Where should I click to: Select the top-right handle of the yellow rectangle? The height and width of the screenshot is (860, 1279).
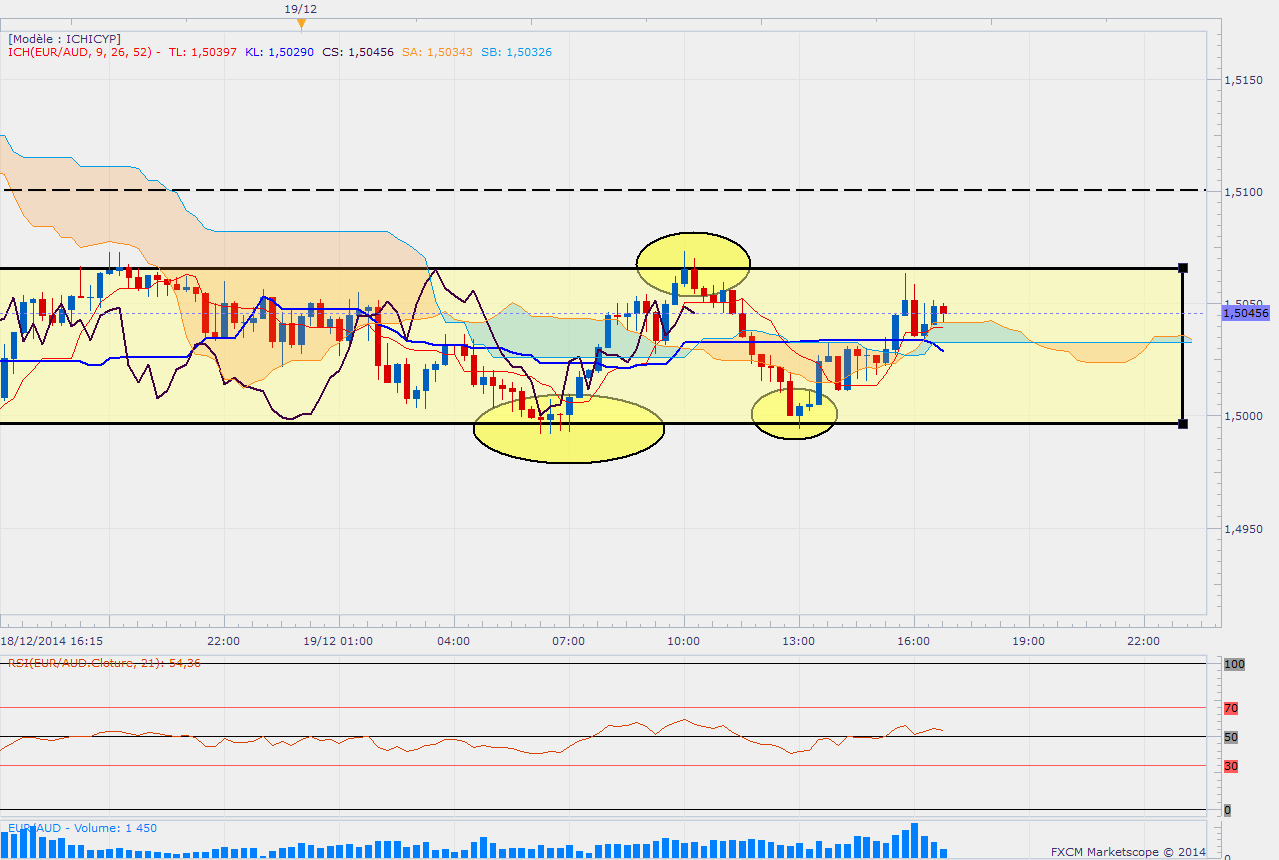pos(1183,268)
